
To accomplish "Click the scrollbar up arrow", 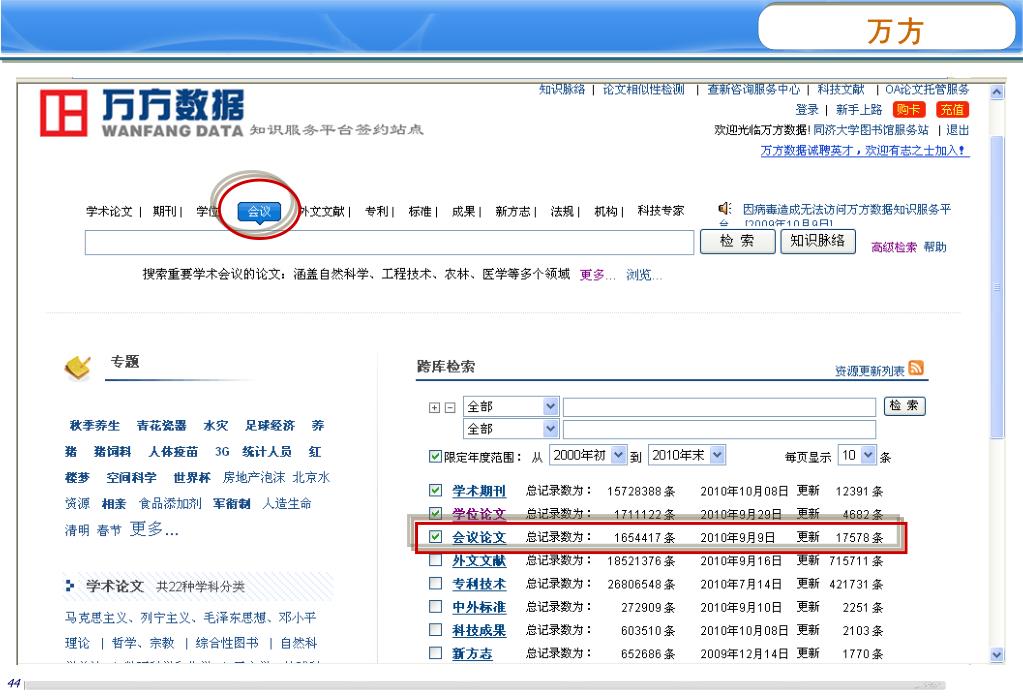I will pyautogui.click(x=996, y=92).
